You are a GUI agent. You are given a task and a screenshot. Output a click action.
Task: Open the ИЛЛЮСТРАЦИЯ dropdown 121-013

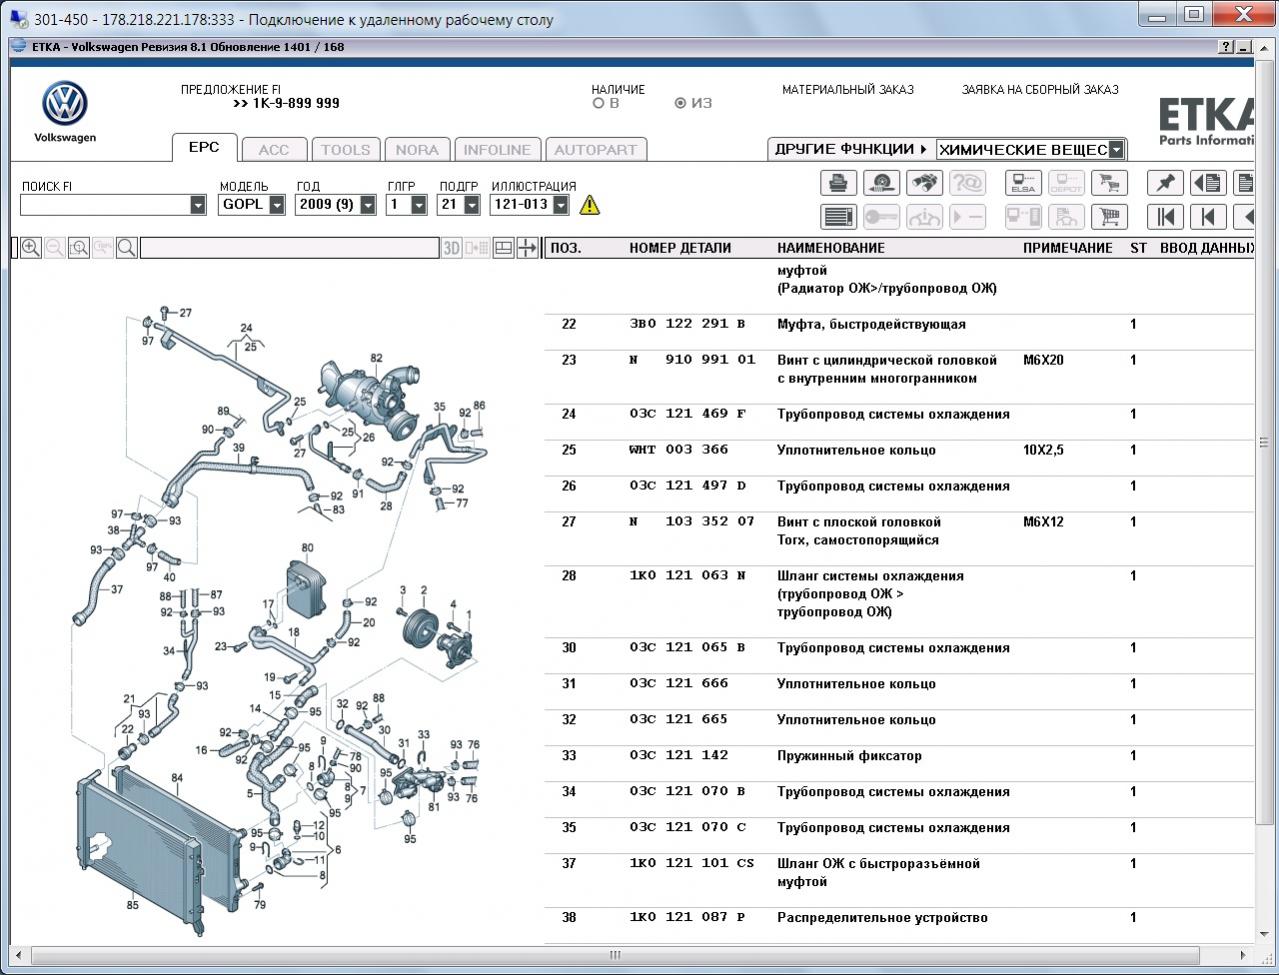tap(561, 205)
